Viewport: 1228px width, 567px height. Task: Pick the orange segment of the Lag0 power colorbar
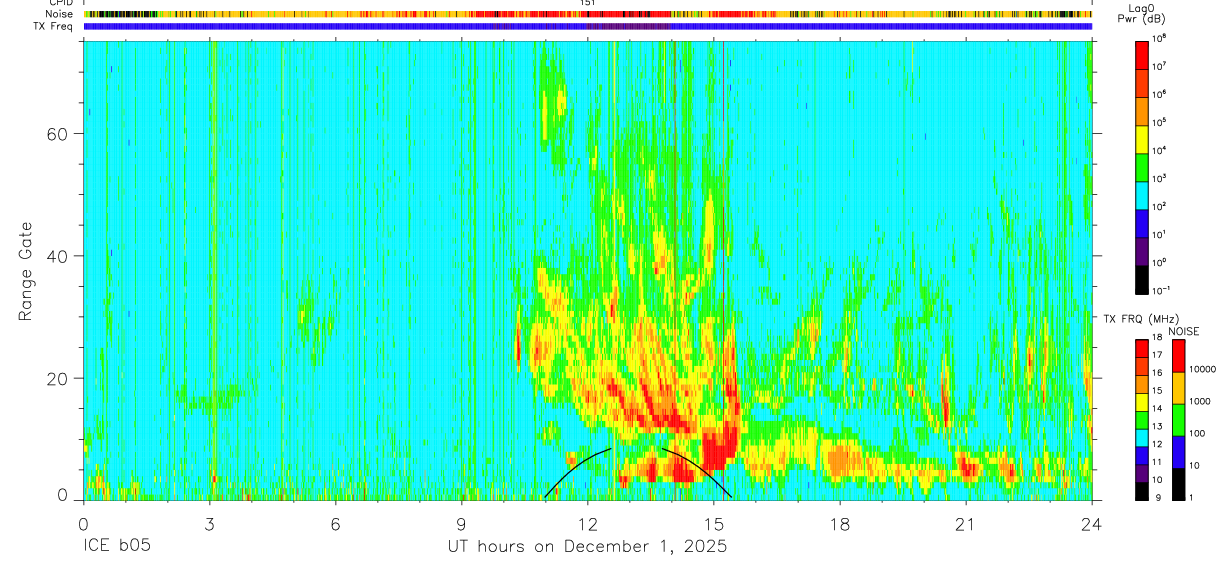tap(1142, 109)
